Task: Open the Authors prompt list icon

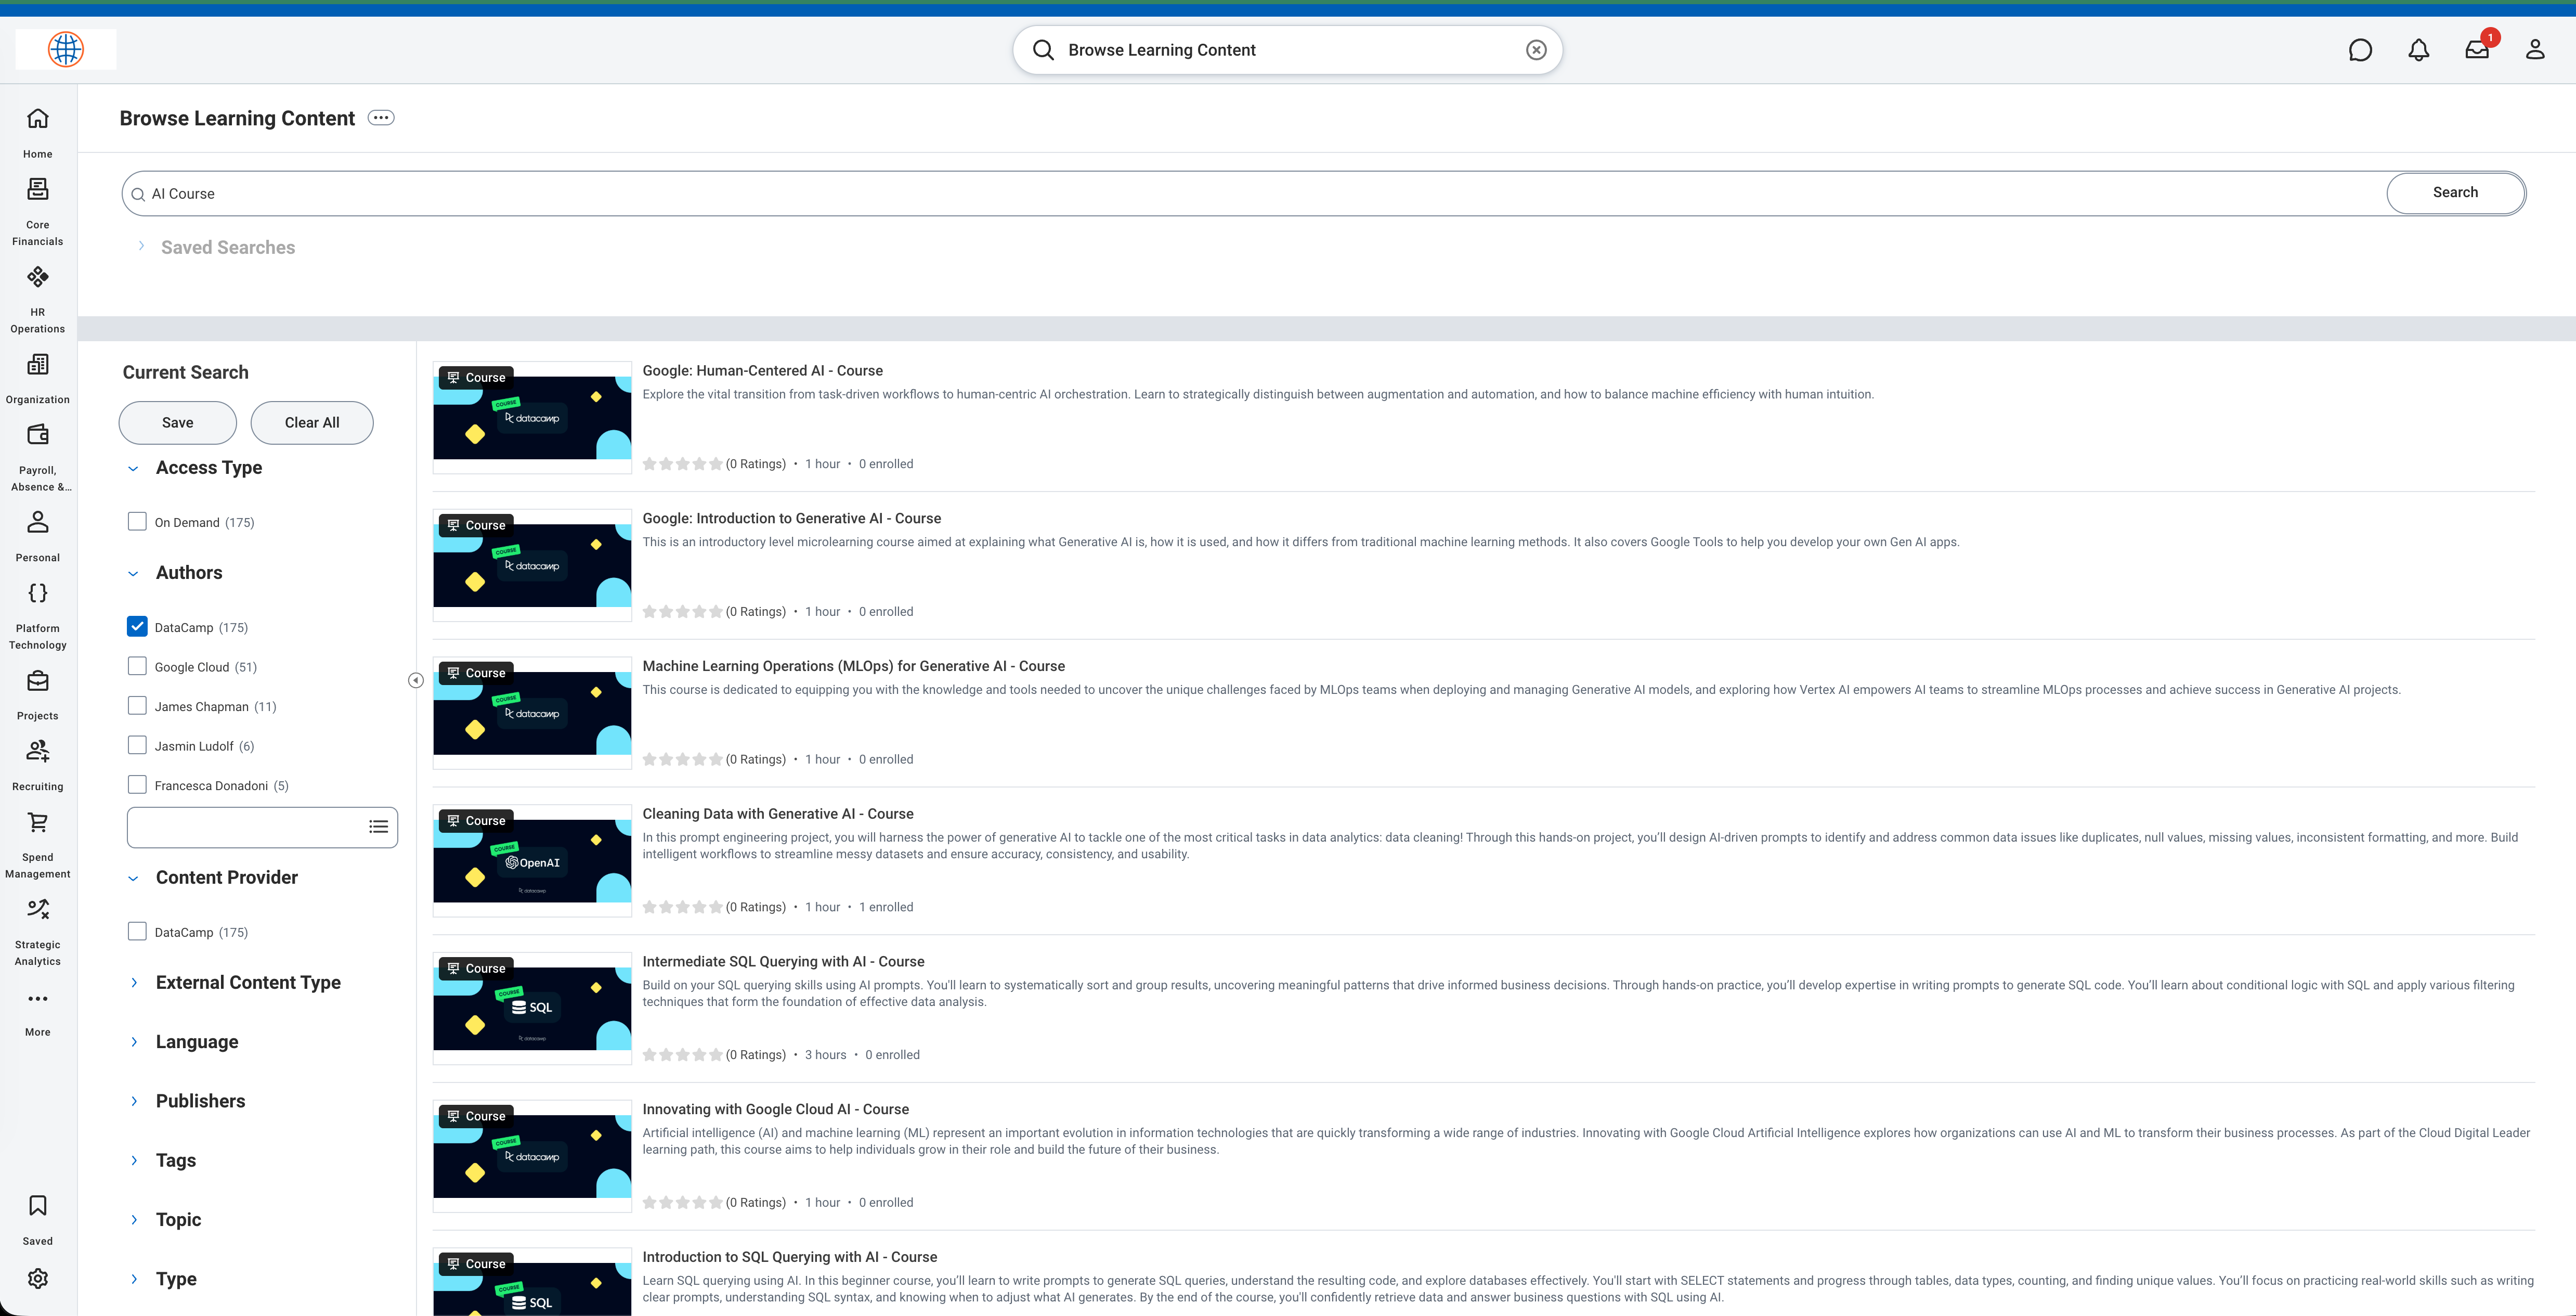Action: [x=378, y=827]
